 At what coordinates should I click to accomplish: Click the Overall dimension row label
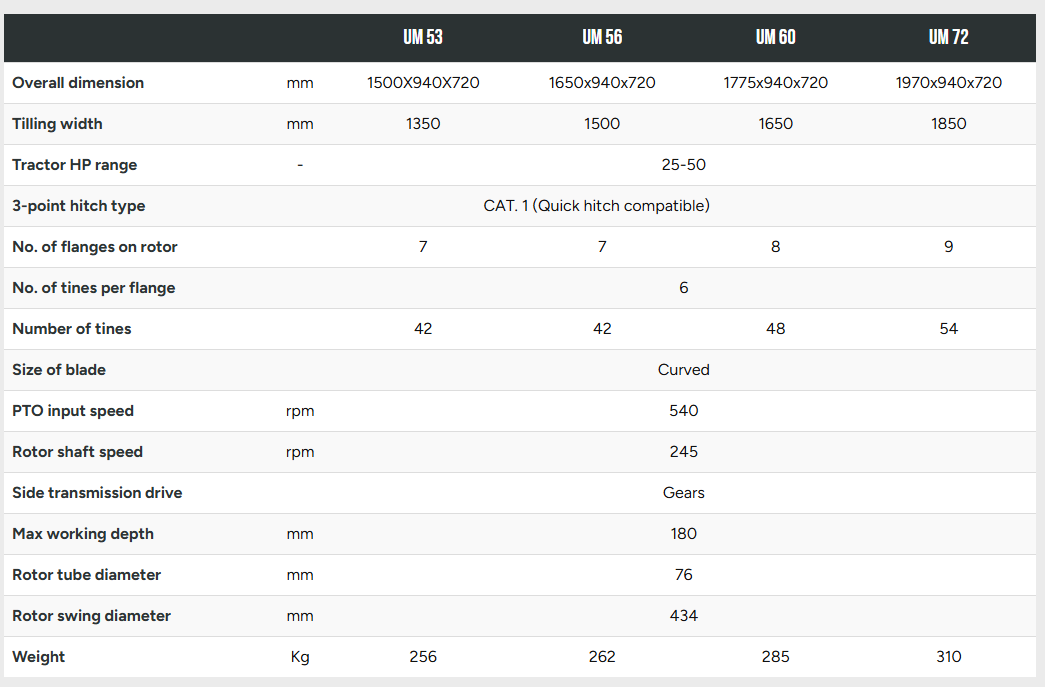tap(78, 83)
